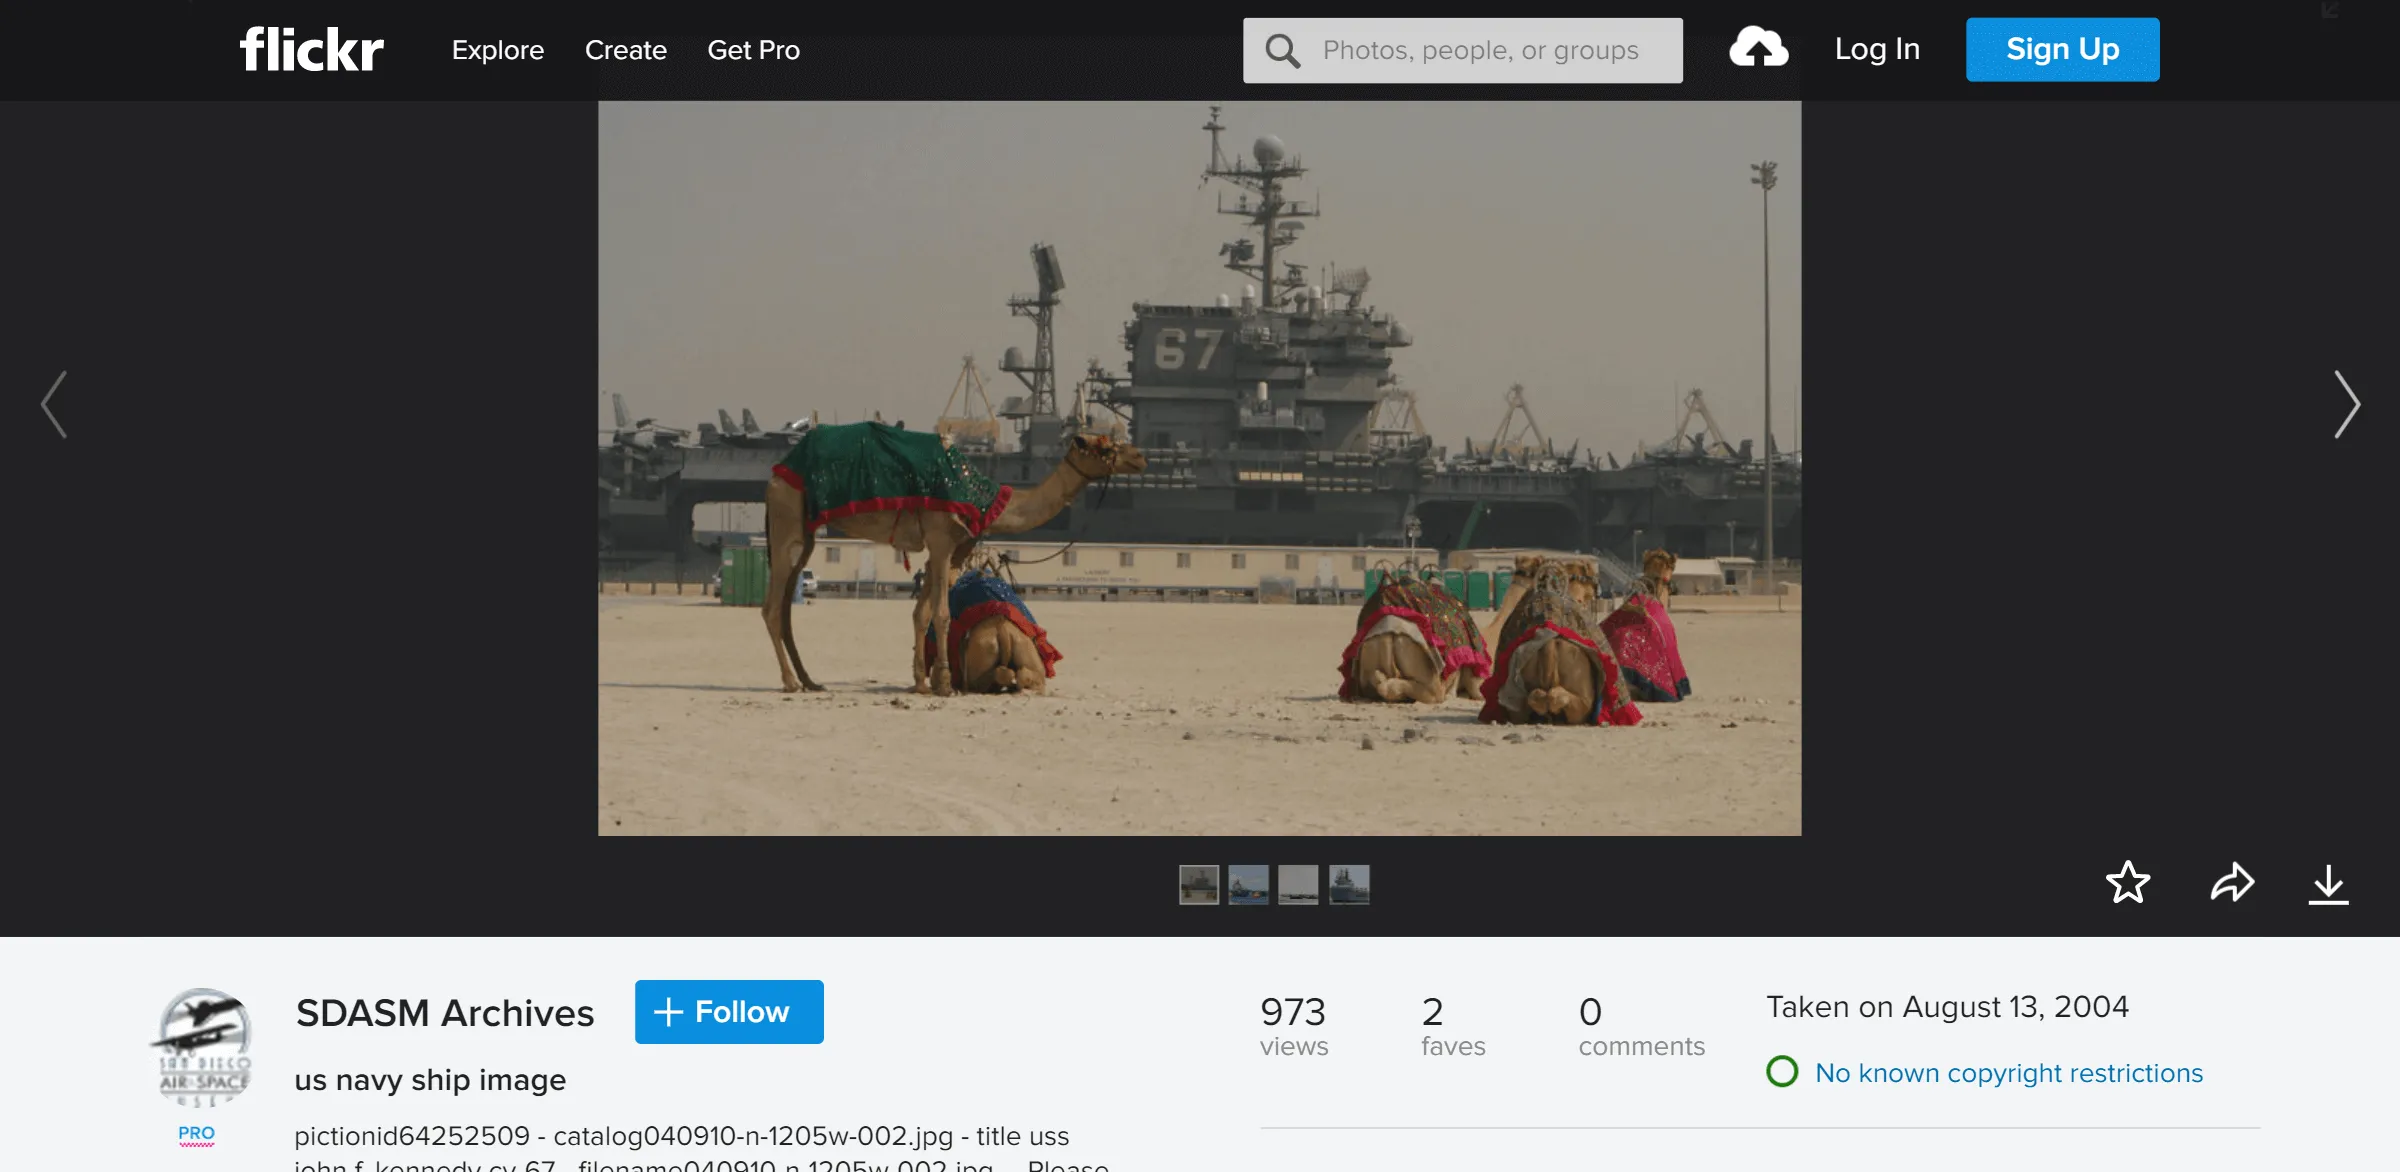Click the search magnifier icon
The image size is (2400, 1172).
coord(1282,50)
